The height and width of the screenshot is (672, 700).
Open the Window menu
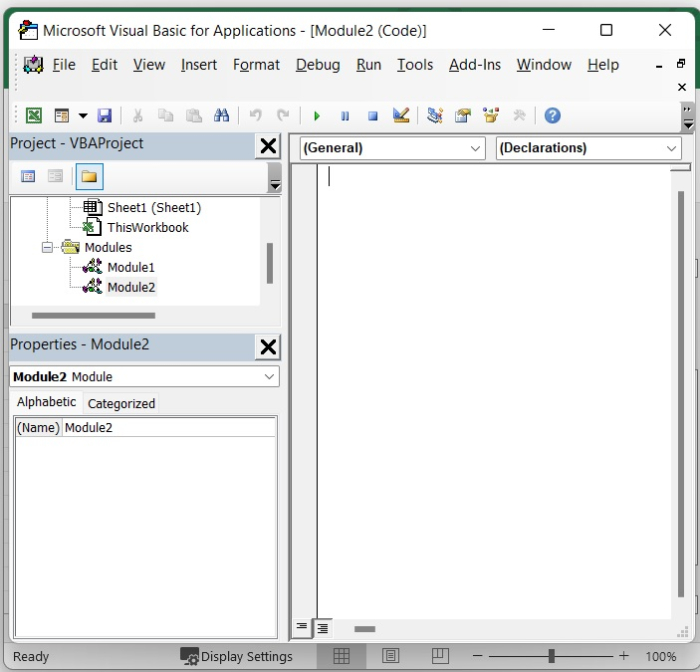(x=544, y=65)
